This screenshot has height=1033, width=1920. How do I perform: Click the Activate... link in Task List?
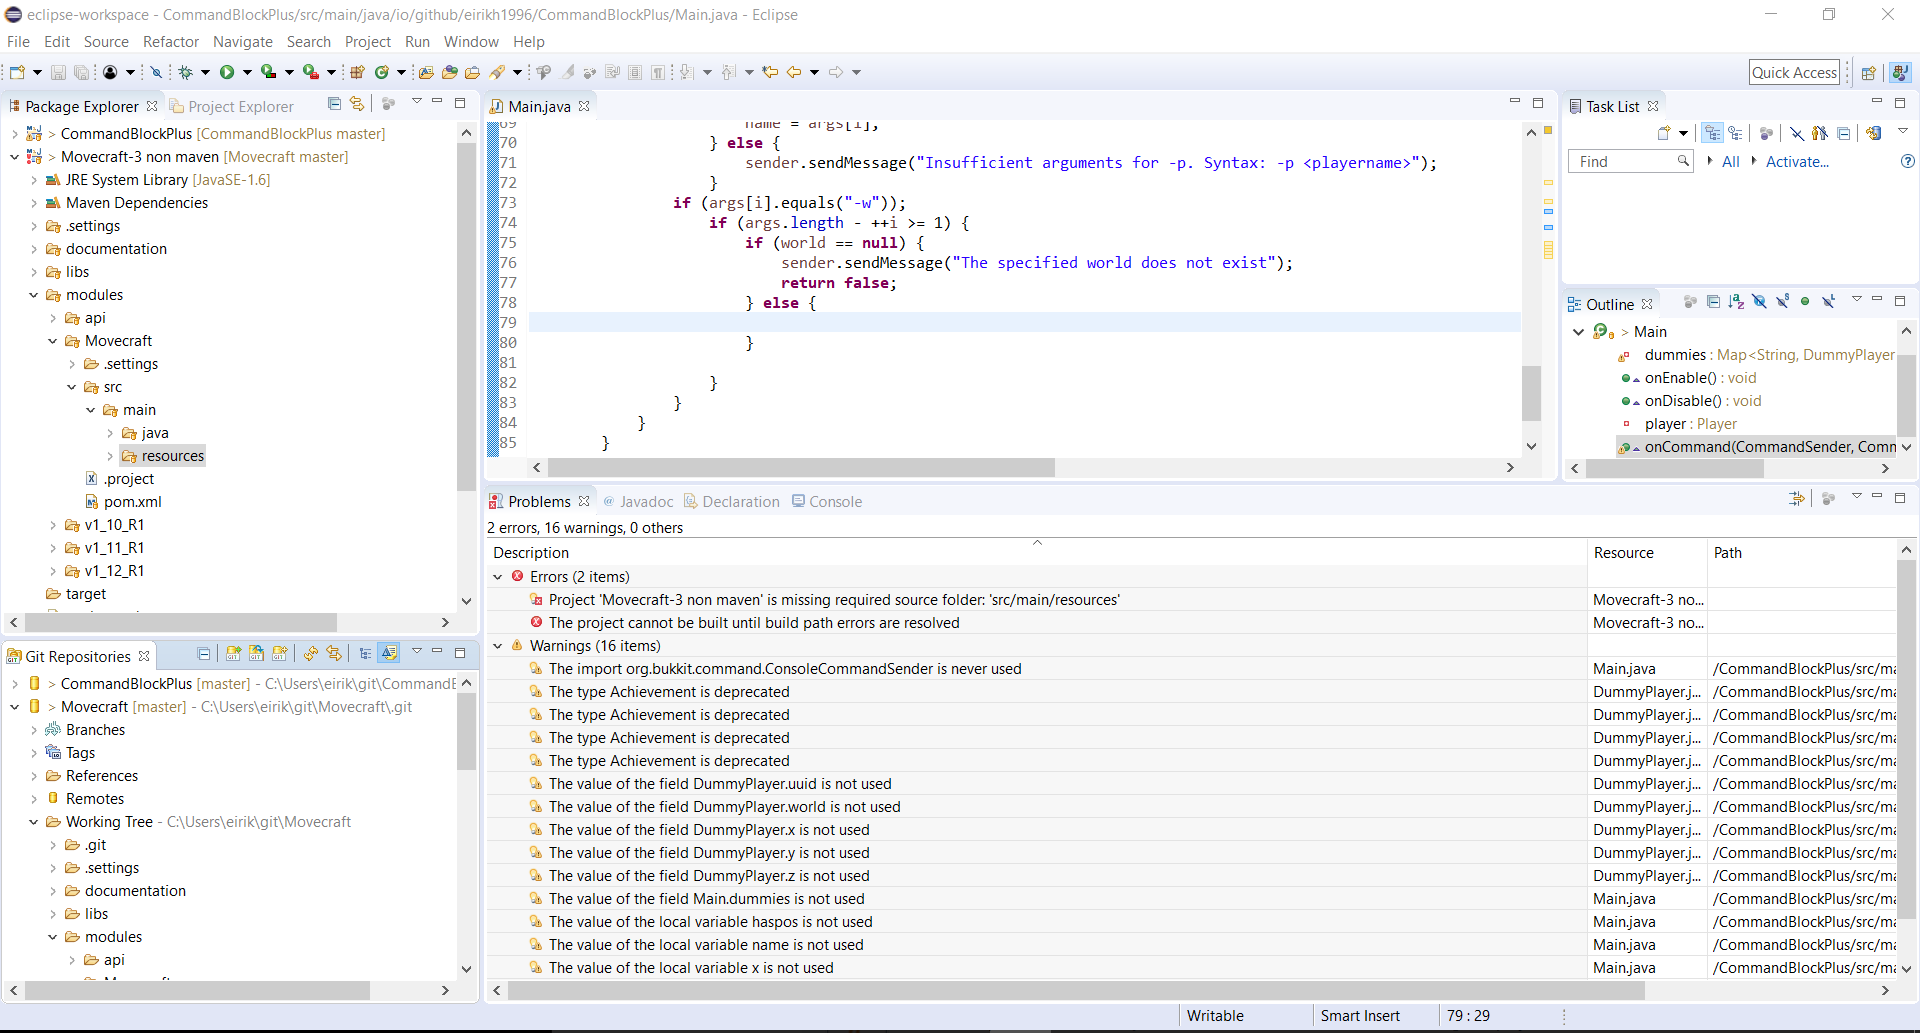point(1796,162)
